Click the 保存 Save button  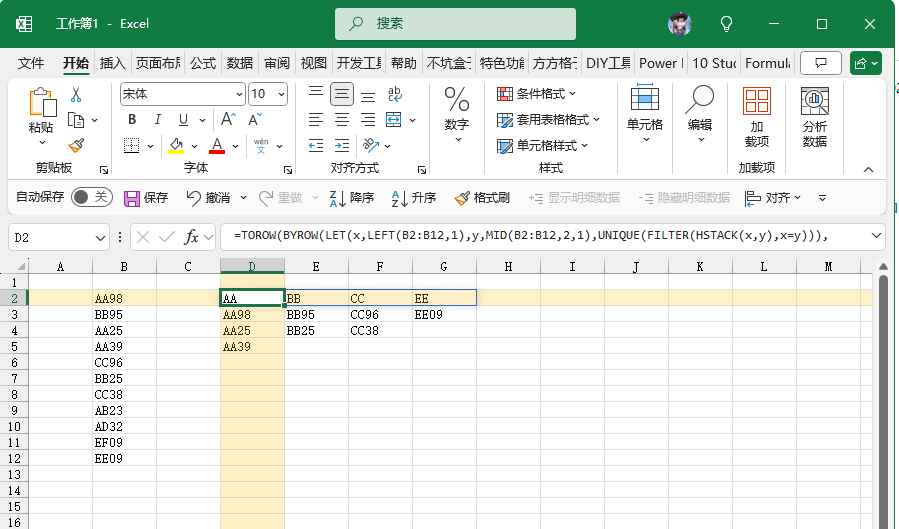click(146, 198)
